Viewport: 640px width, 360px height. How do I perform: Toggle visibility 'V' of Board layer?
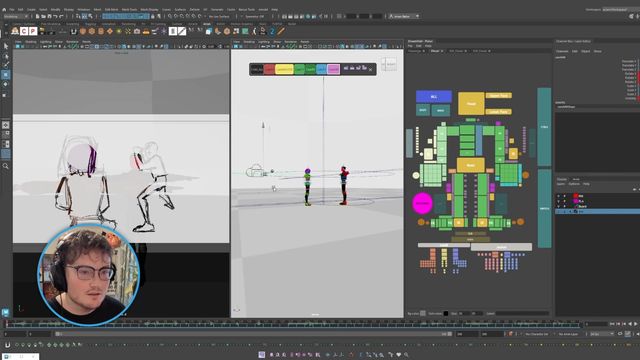tap(558, 207)
